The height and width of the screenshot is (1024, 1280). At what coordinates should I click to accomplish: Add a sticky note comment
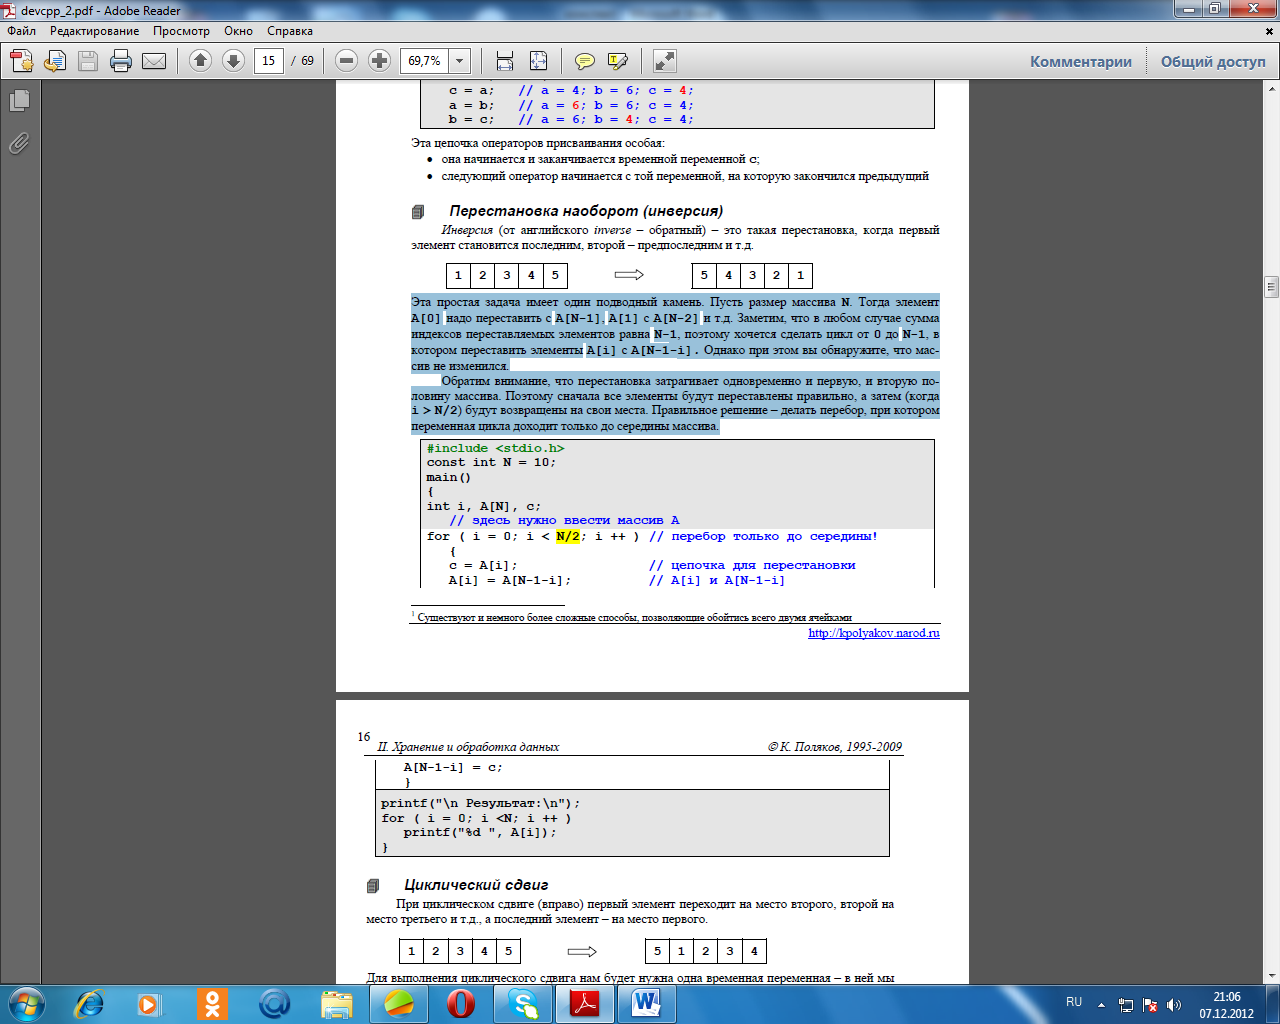(x=585, y=61)
